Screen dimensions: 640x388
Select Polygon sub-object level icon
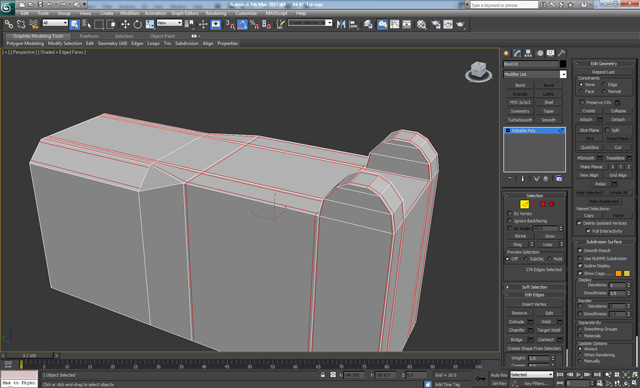pyautogui.click(x=543, y=204)
